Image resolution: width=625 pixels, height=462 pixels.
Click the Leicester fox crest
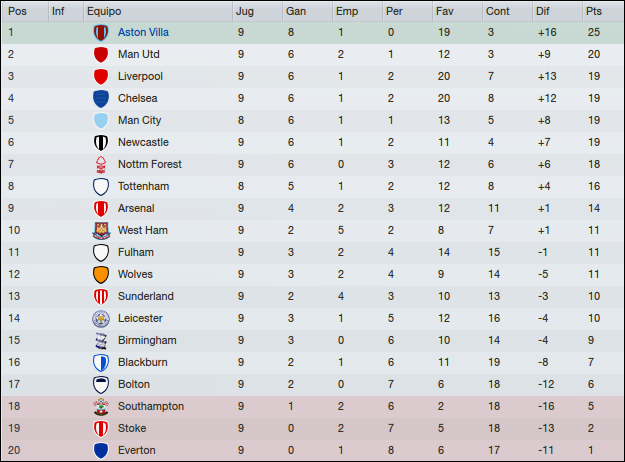(101, 318)
